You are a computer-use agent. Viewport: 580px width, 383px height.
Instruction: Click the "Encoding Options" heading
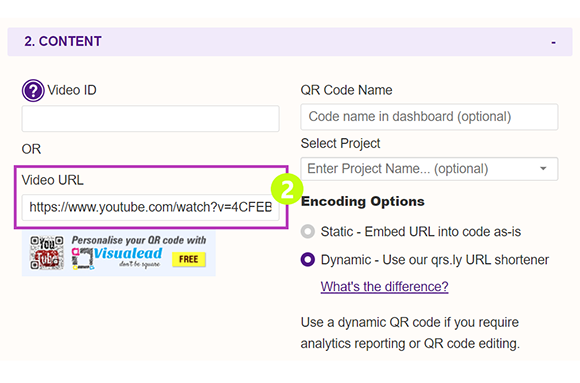363,201
